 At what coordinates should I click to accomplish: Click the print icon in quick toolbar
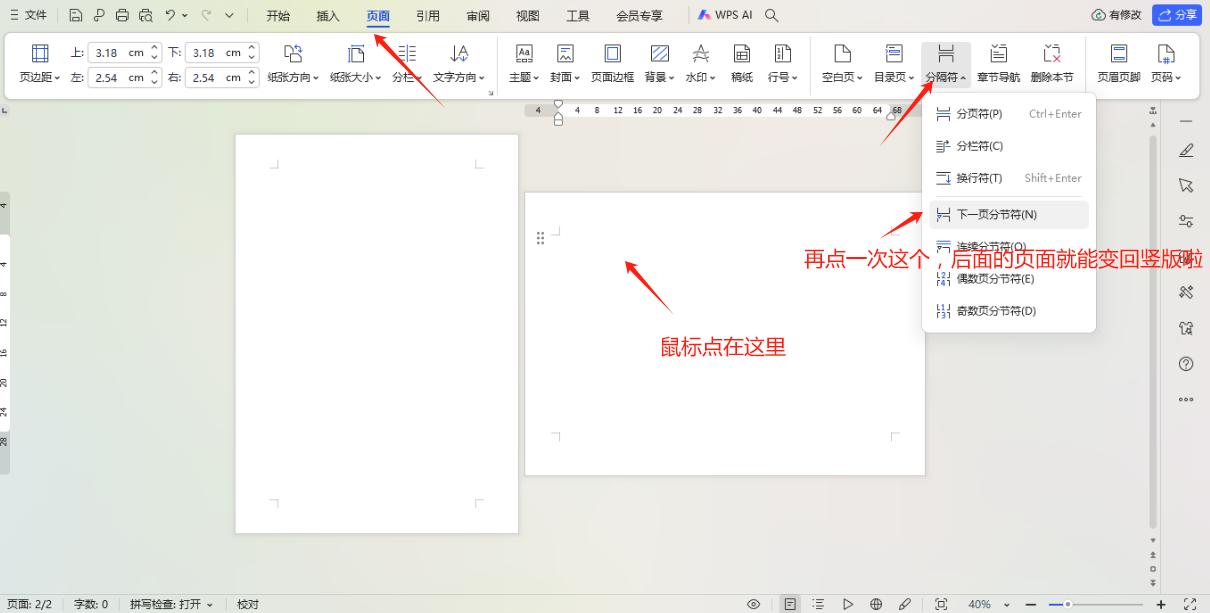pos(122,15)
